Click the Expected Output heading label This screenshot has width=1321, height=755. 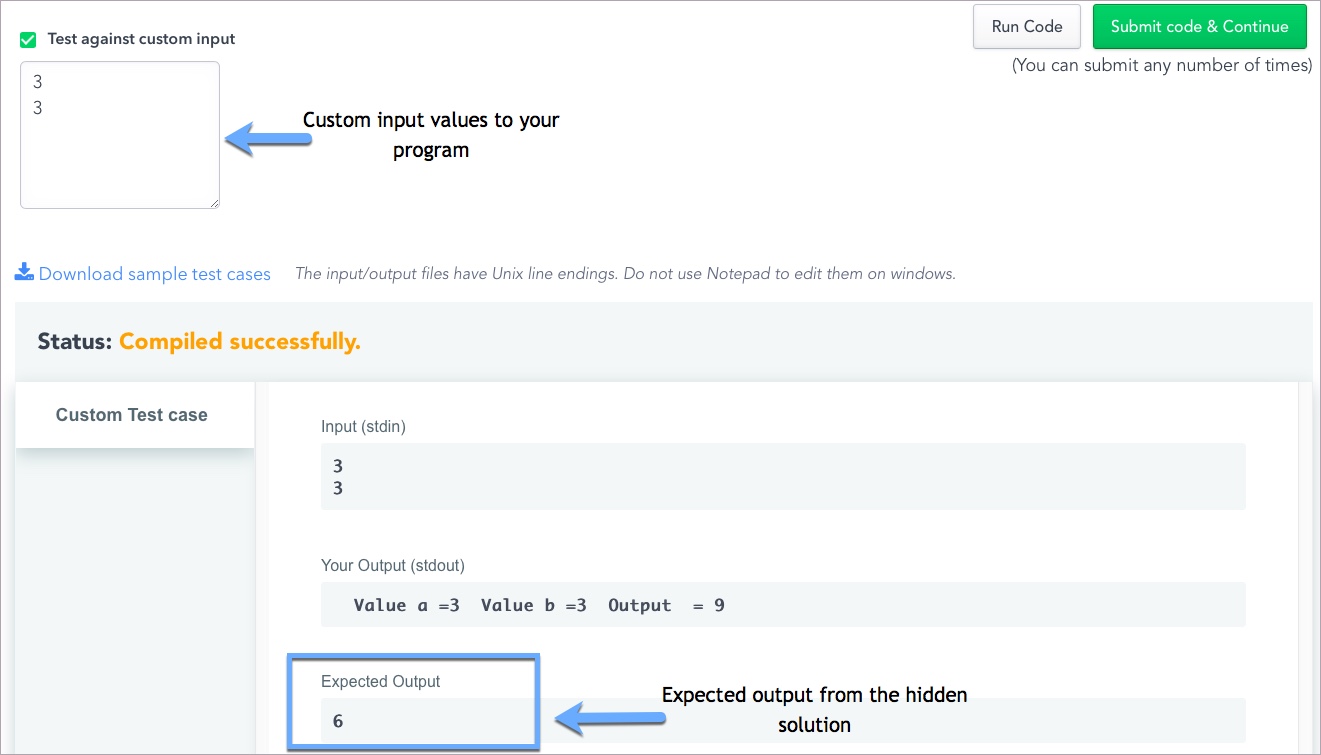point(380,681)
